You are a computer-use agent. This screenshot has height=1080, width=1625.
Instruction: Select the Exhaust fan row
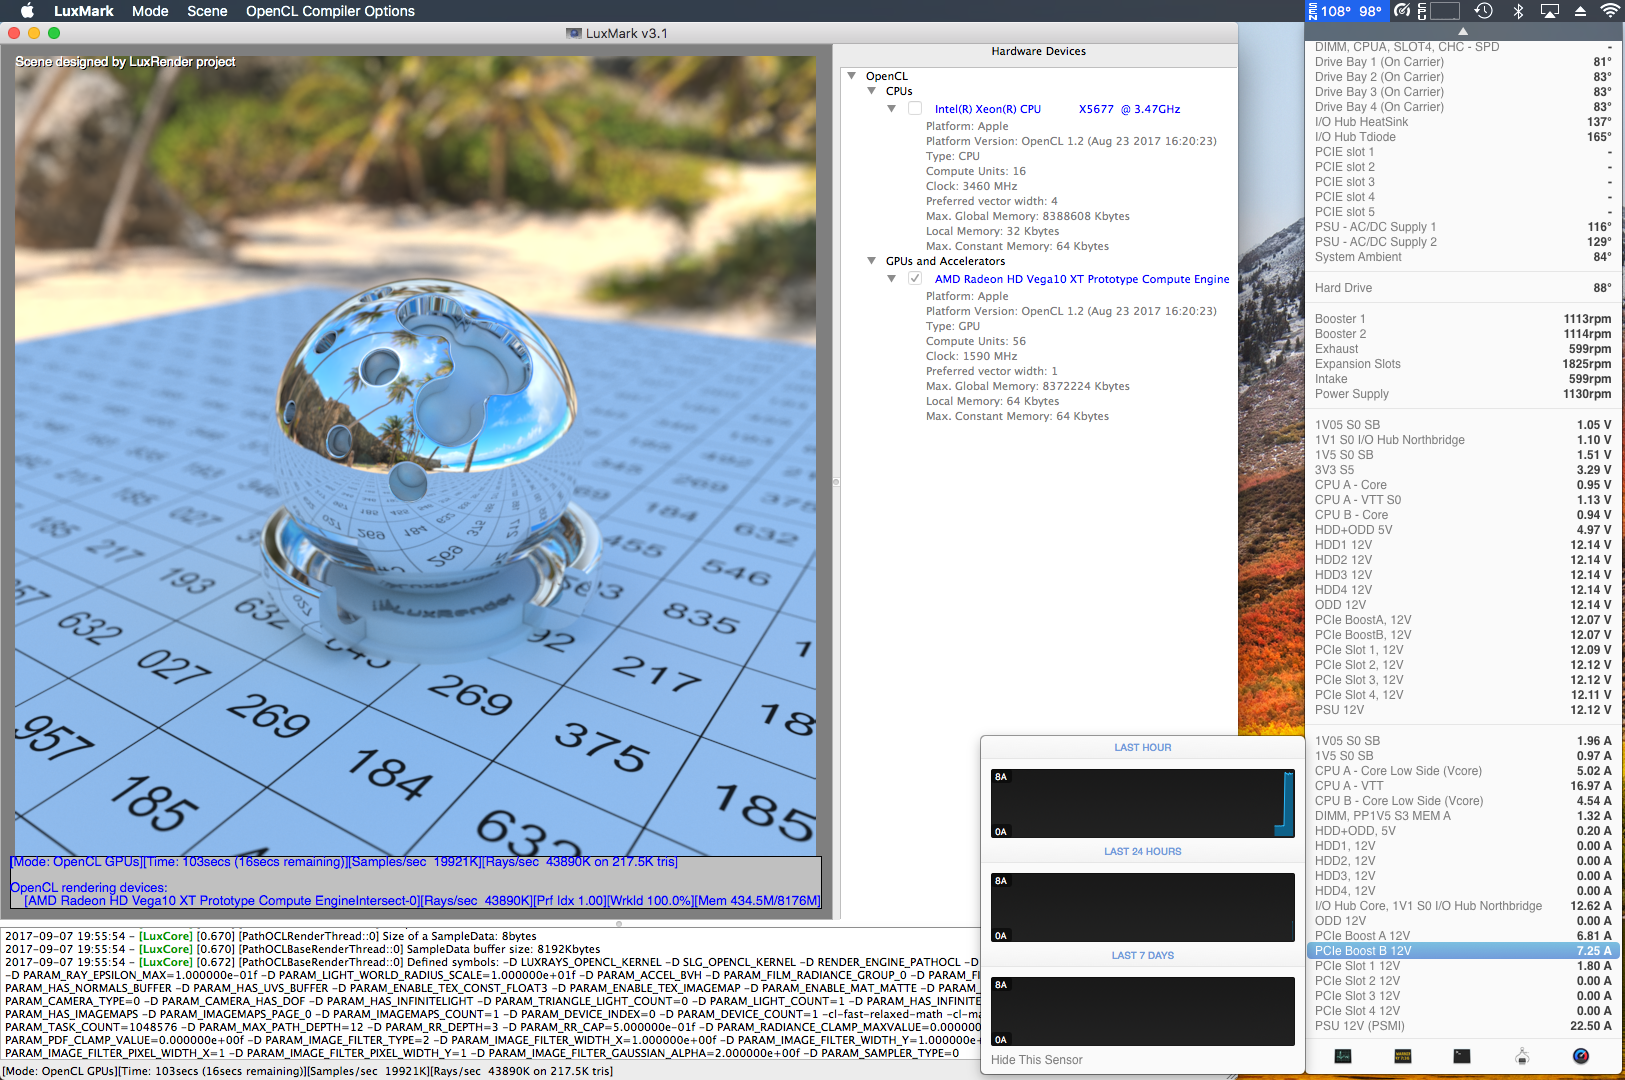click(x=1463, y=349)
